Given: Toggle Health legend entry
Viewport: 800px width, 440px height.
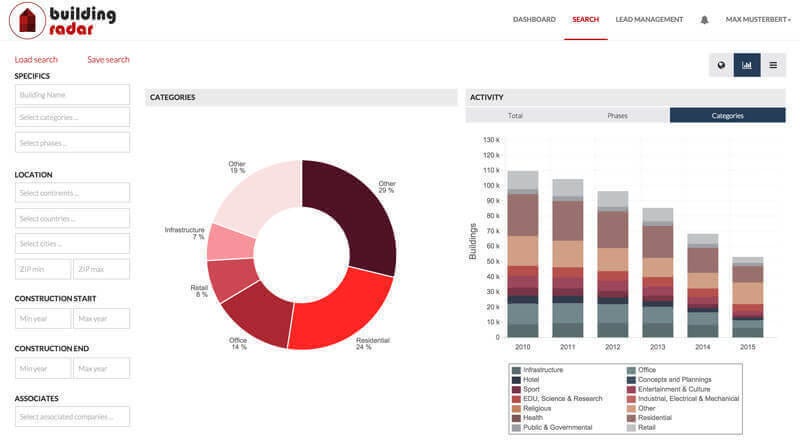Looking at the screenshot, I should click(x=528, y=418).
